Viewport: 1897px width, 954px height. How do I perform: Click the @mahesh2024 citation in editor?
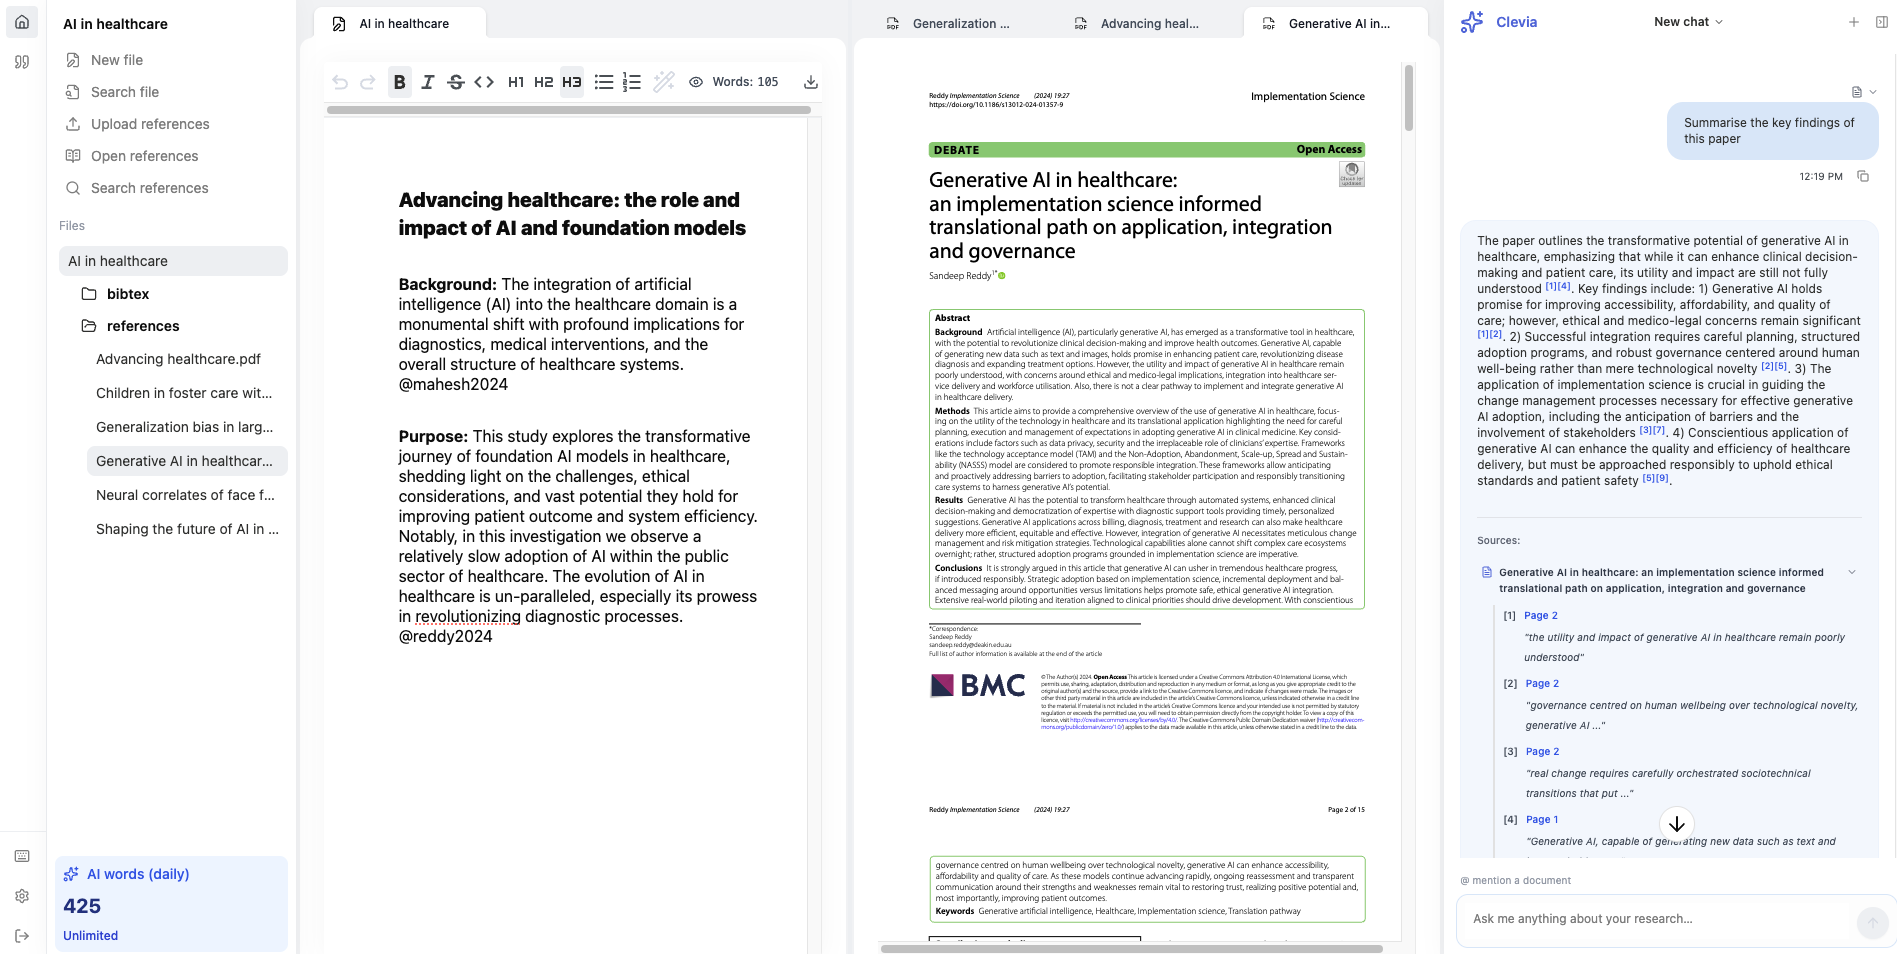click(x=453, y=385)
